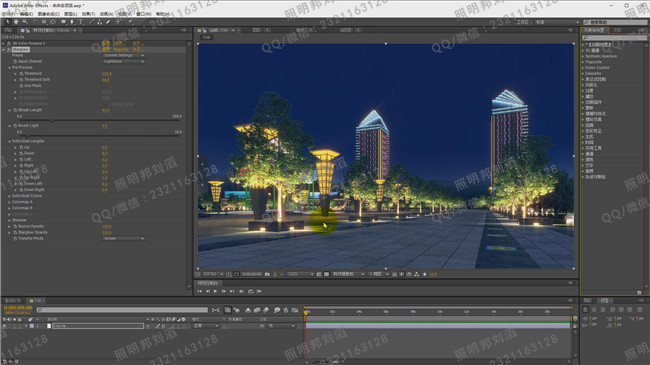Click the Threshold value 255.0
Viewport: 650px width, 365px height.
point(107,74)
